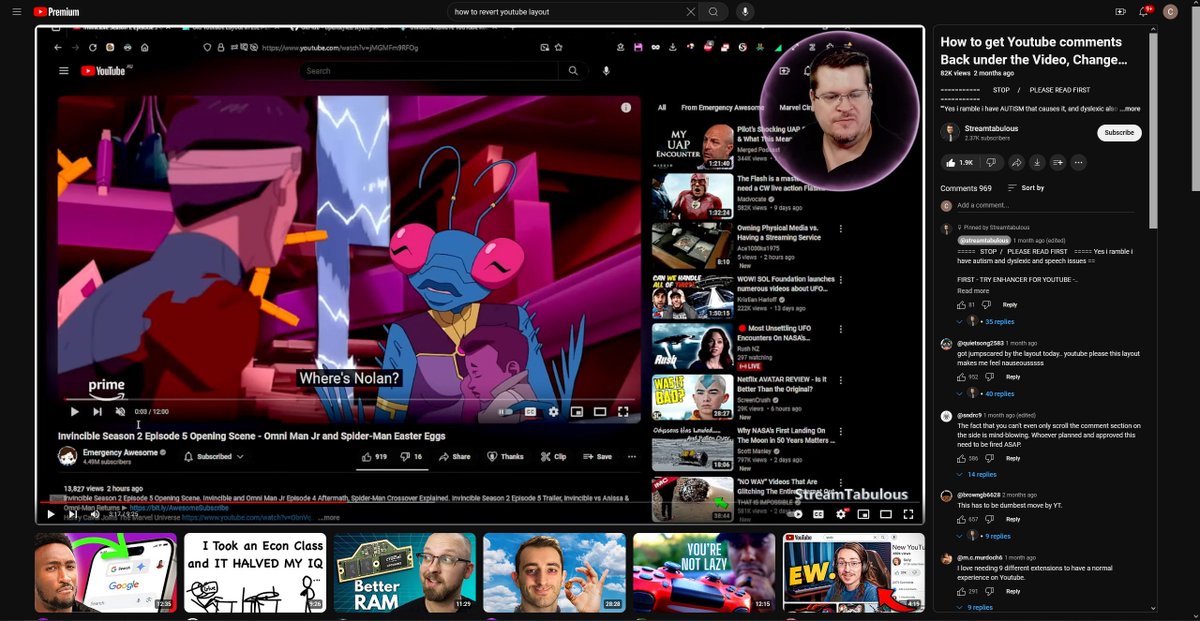1200x621 pixels.
Task: Open the Streamtabulous channel name link
Action: (992, 128)
